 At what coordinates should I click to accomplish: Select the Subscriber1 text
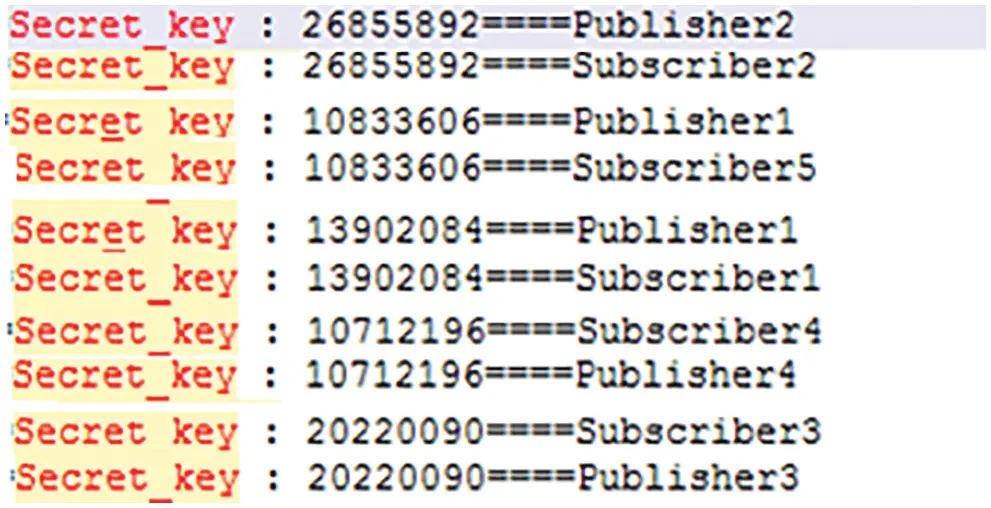[698, 279]
